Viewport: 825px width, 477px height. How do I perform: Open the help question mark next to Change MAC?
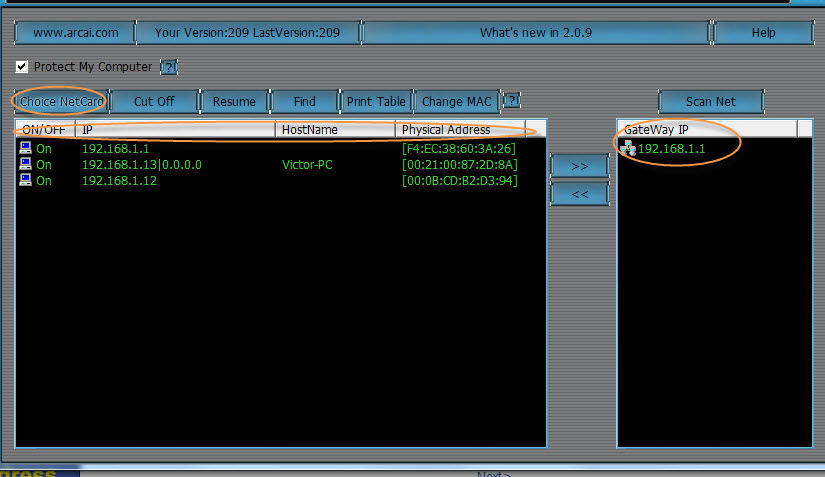coord(512,100)
